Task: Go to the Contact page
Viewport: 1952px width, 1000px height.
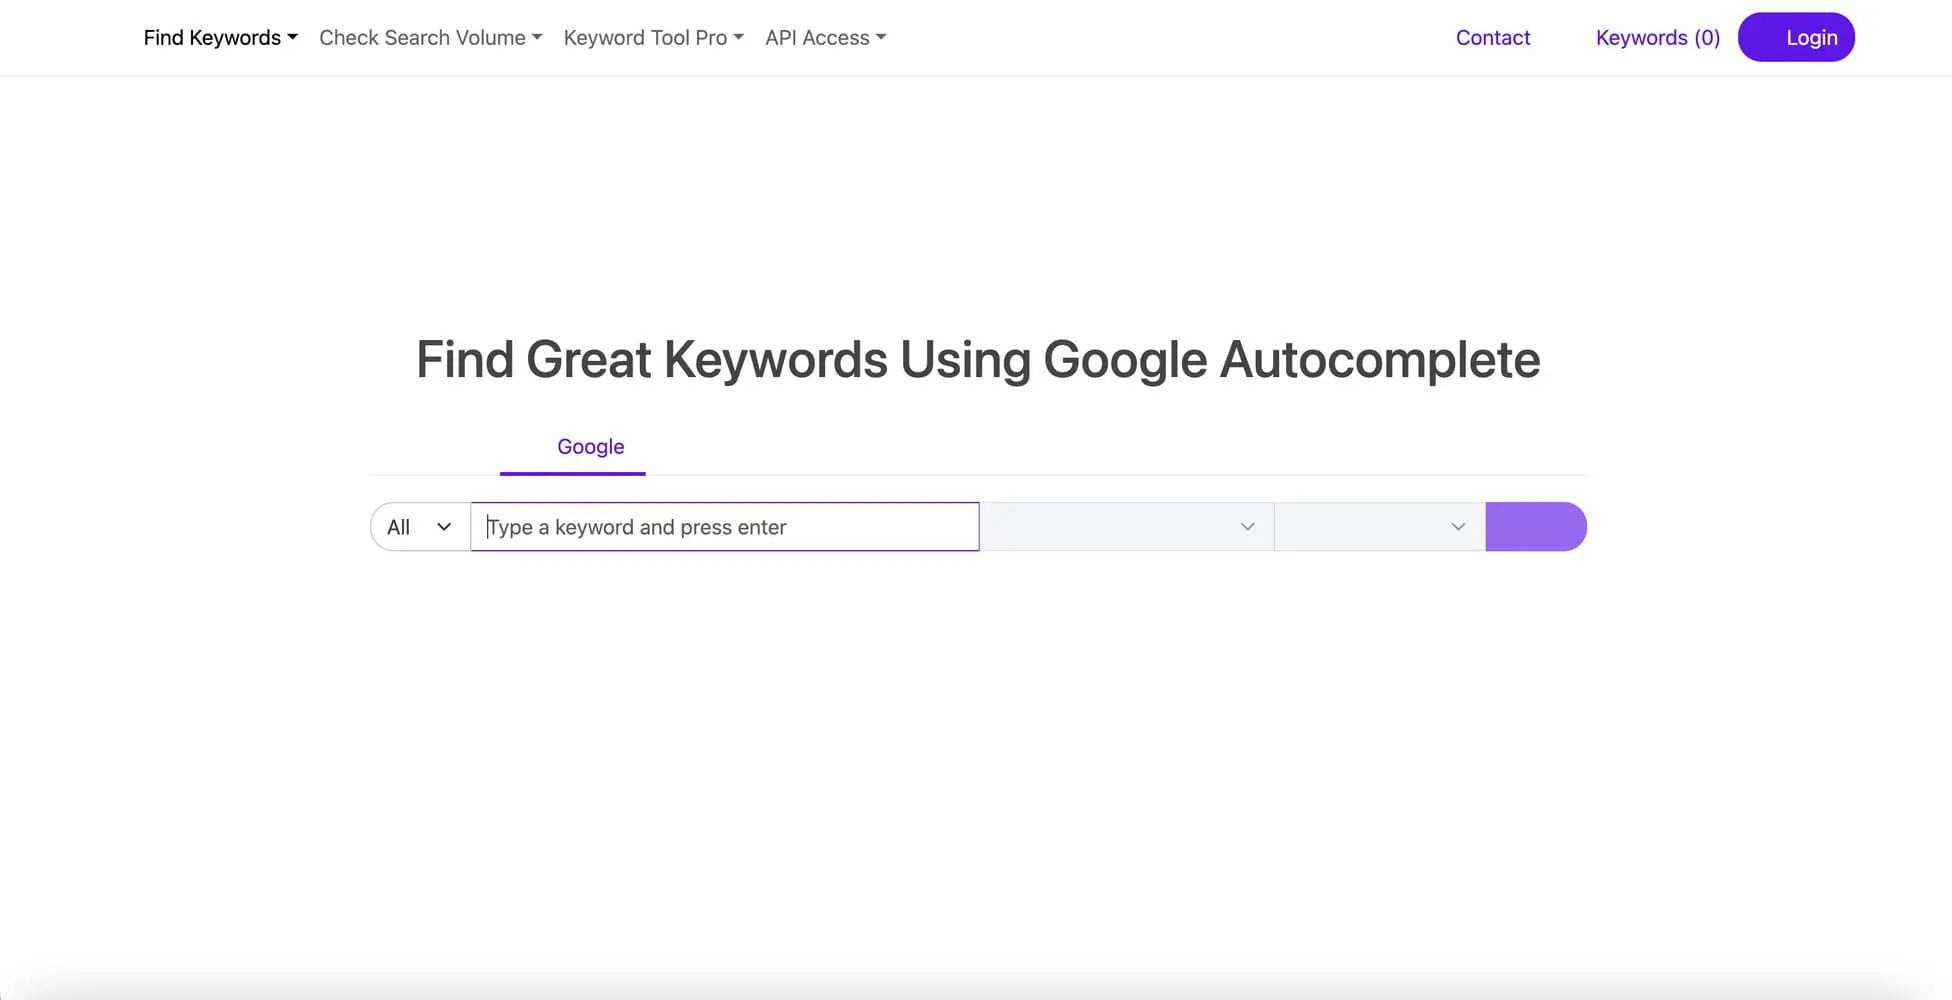Action: pos(1492,38)
